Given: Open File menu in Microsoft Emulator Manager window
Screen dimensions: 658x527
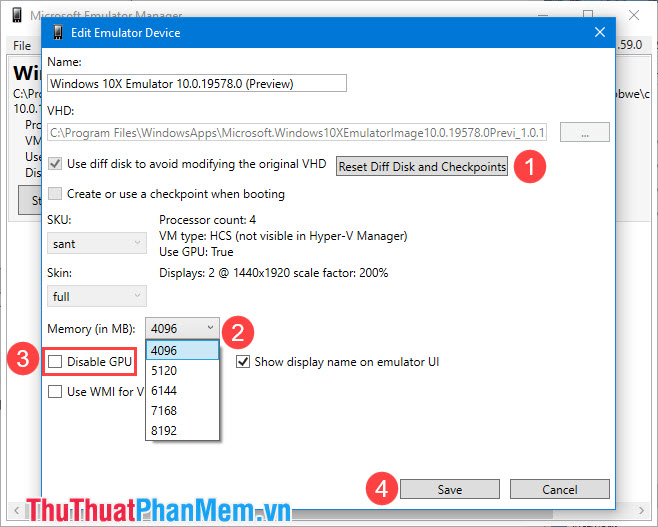Looking at the screenshot, I should point(22,45).
